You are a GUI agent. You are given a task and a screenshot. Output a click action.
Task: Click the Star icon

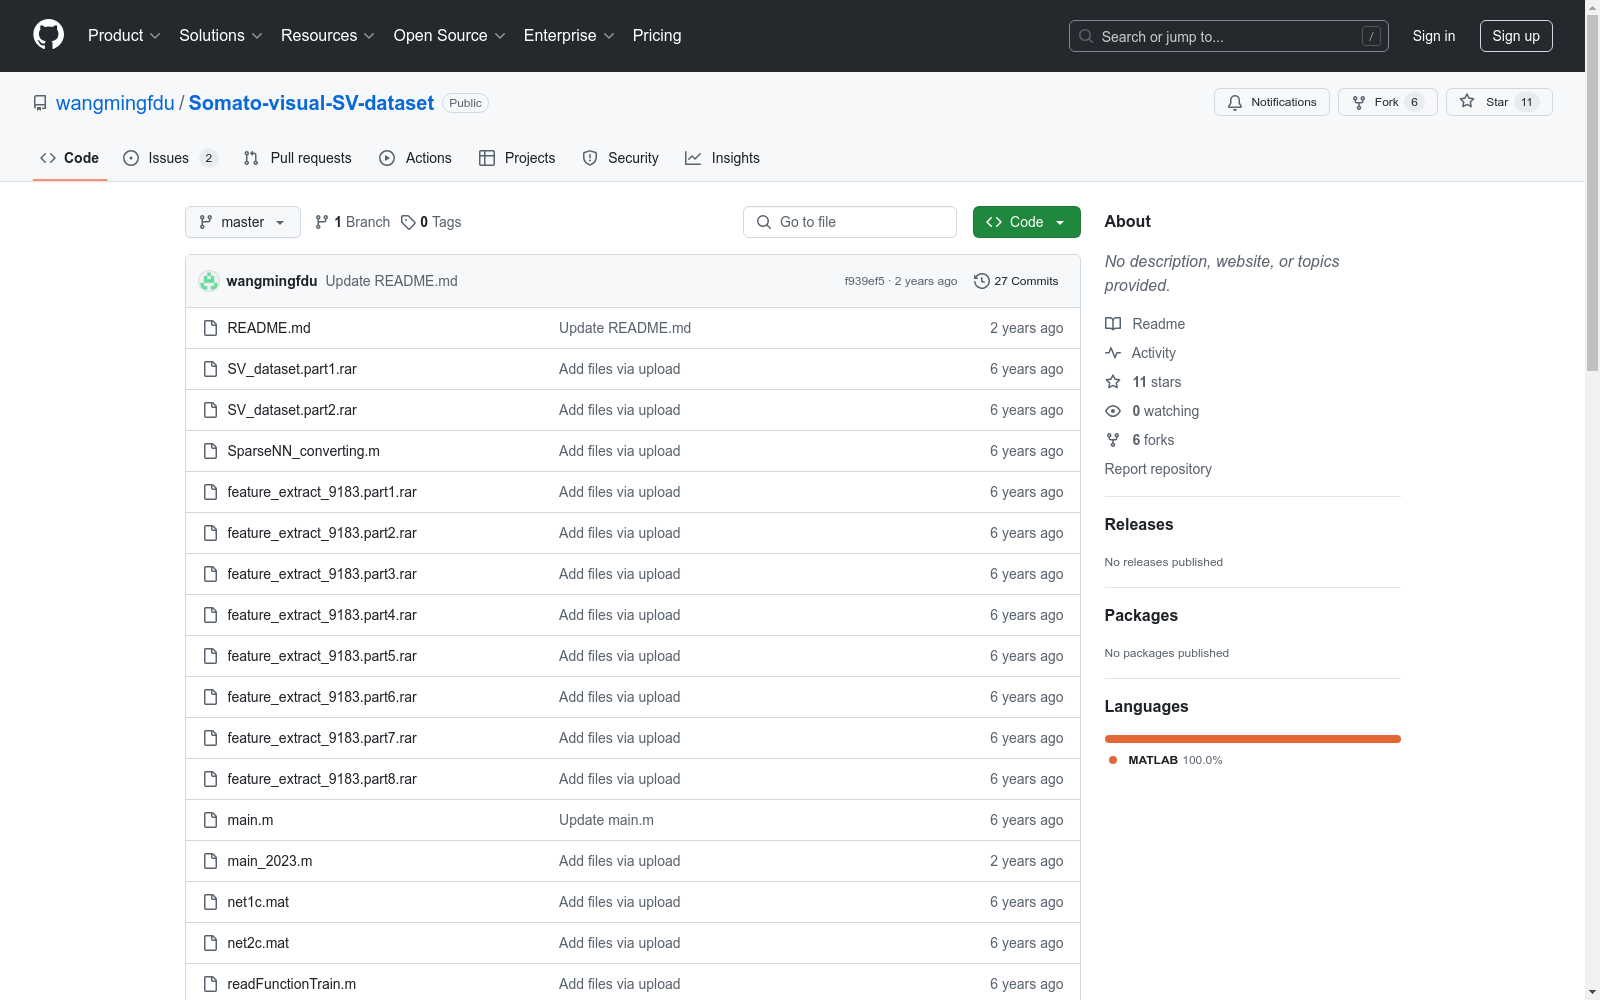(1467, 101)
